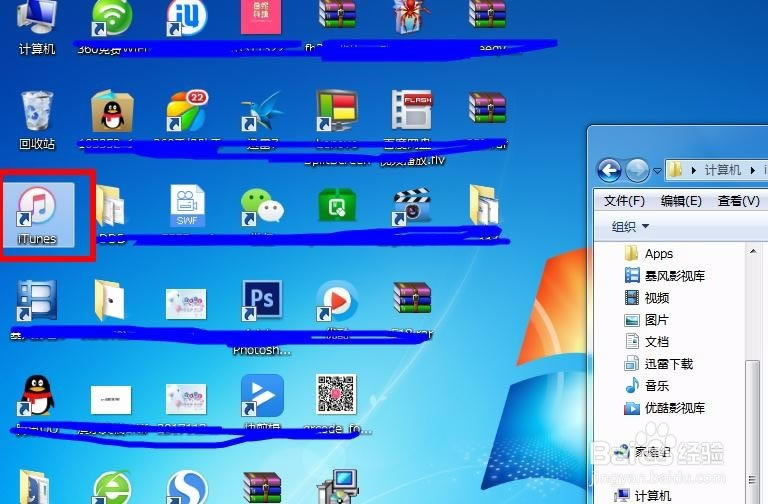768x504 pixels.
Task: Select the colorful icon with 22 badge
Action: pyautogui.click(x=187, y=111)
